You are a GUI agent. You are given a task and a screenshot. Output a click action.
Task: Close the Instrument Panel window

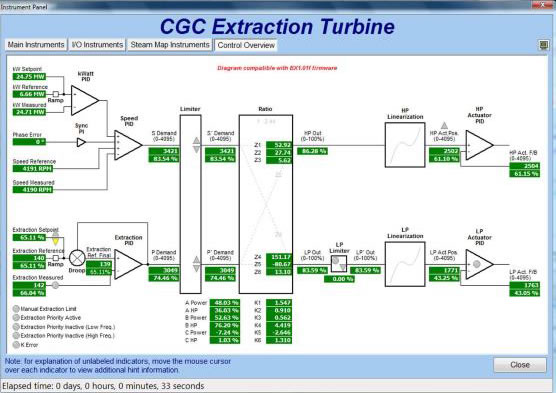tap(542, 4)
